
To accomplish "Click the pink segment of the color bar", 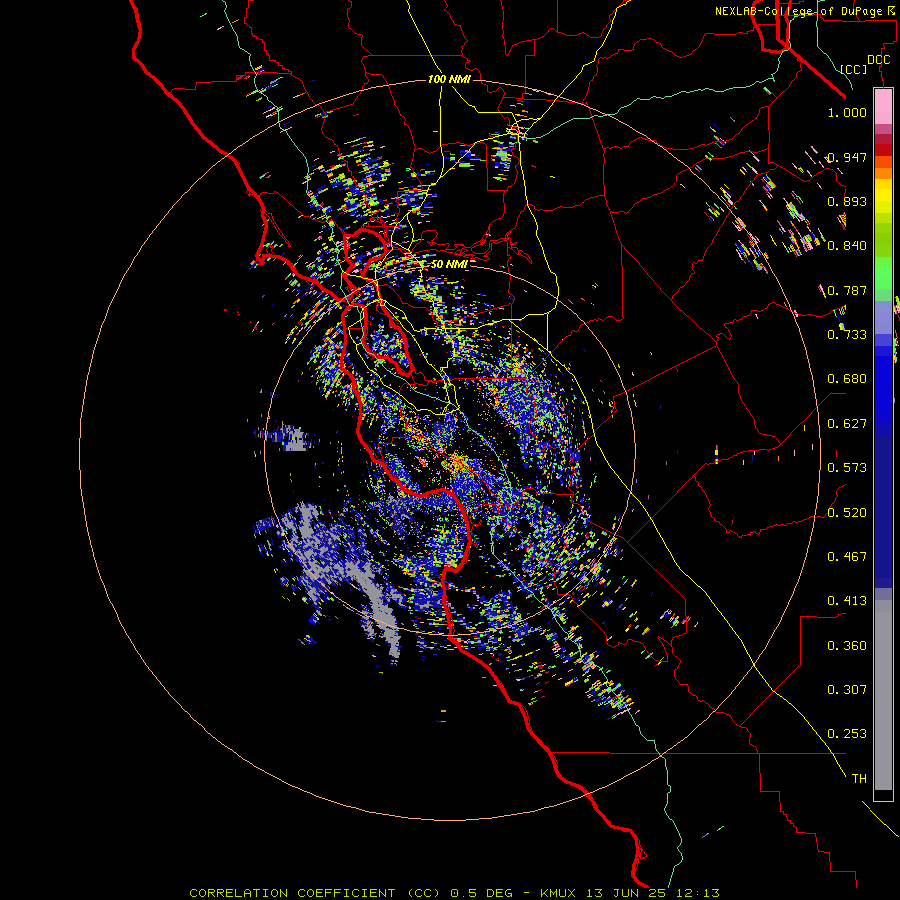I will click(883, 107).
